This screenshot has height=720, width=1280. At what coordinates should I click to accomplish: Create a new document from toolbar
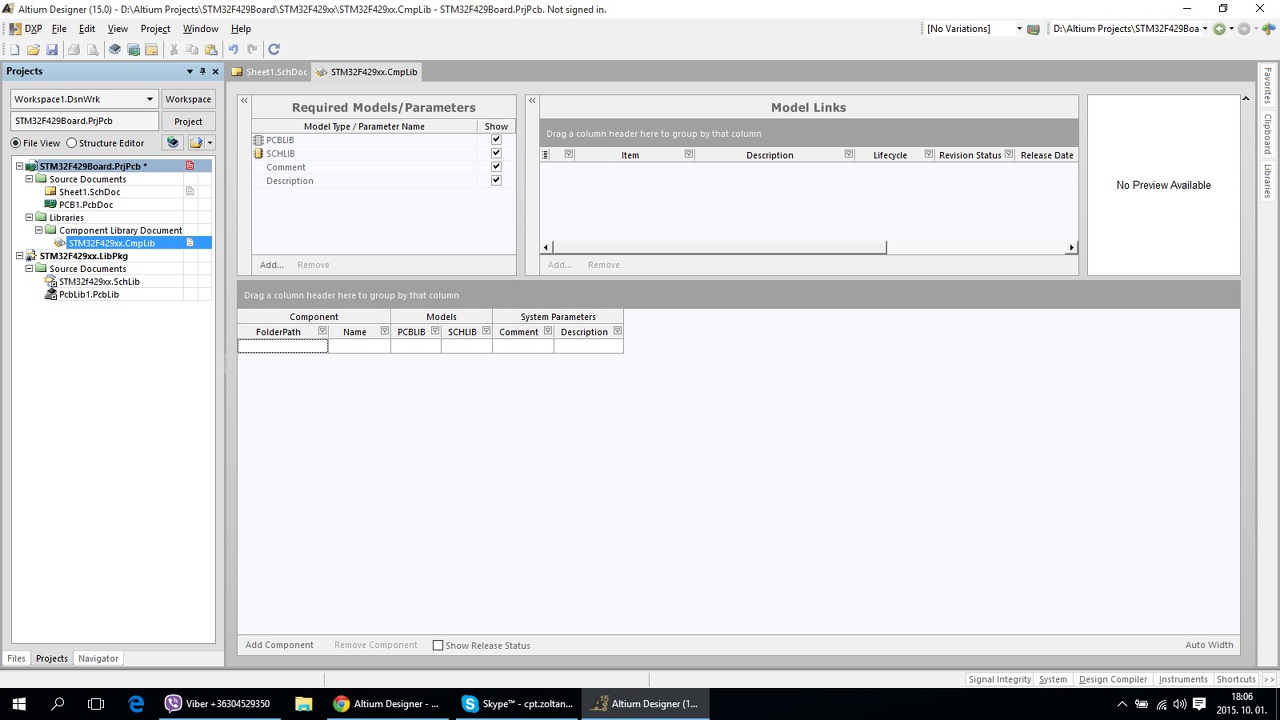pos(14,49)
